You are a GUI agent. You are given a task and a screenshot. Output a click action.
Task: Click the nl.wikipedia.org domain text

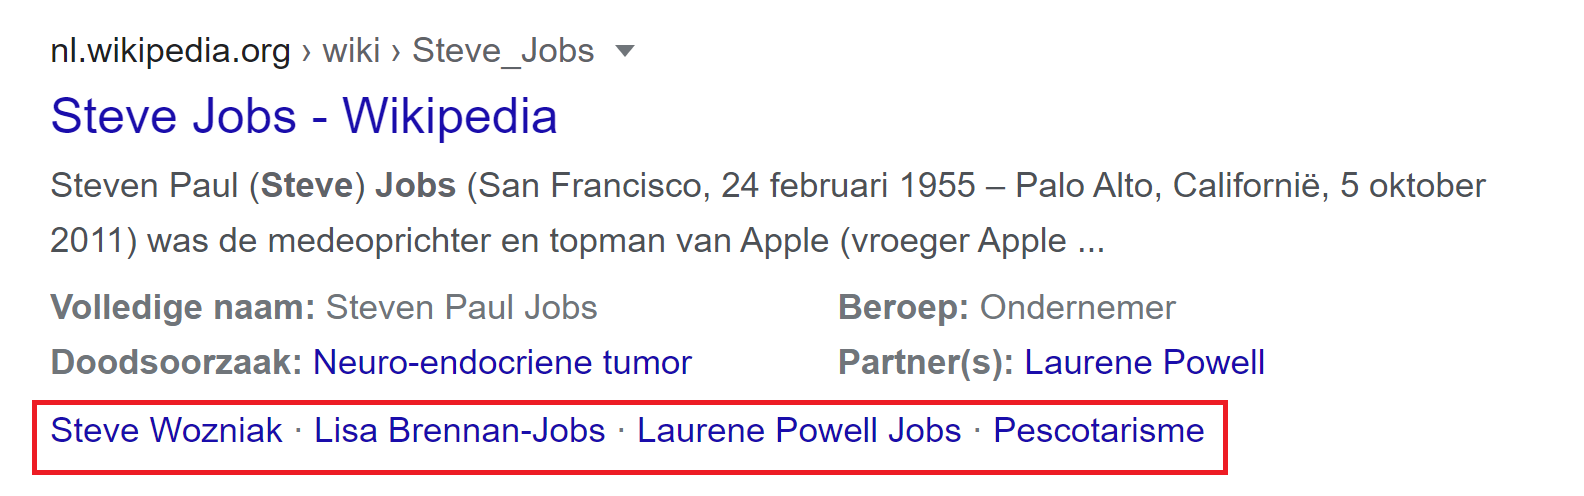[x=170, y=50]
